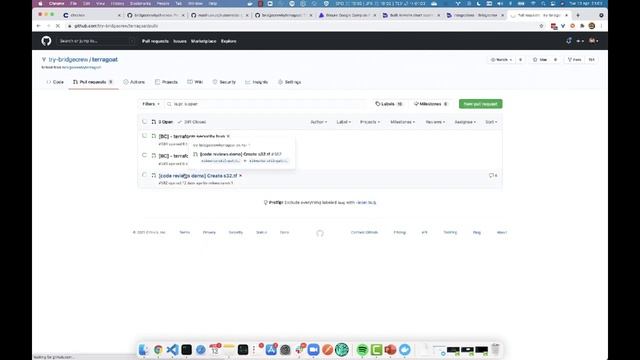
Task: Launch Chrome from the dock
Action: [158, 349]
